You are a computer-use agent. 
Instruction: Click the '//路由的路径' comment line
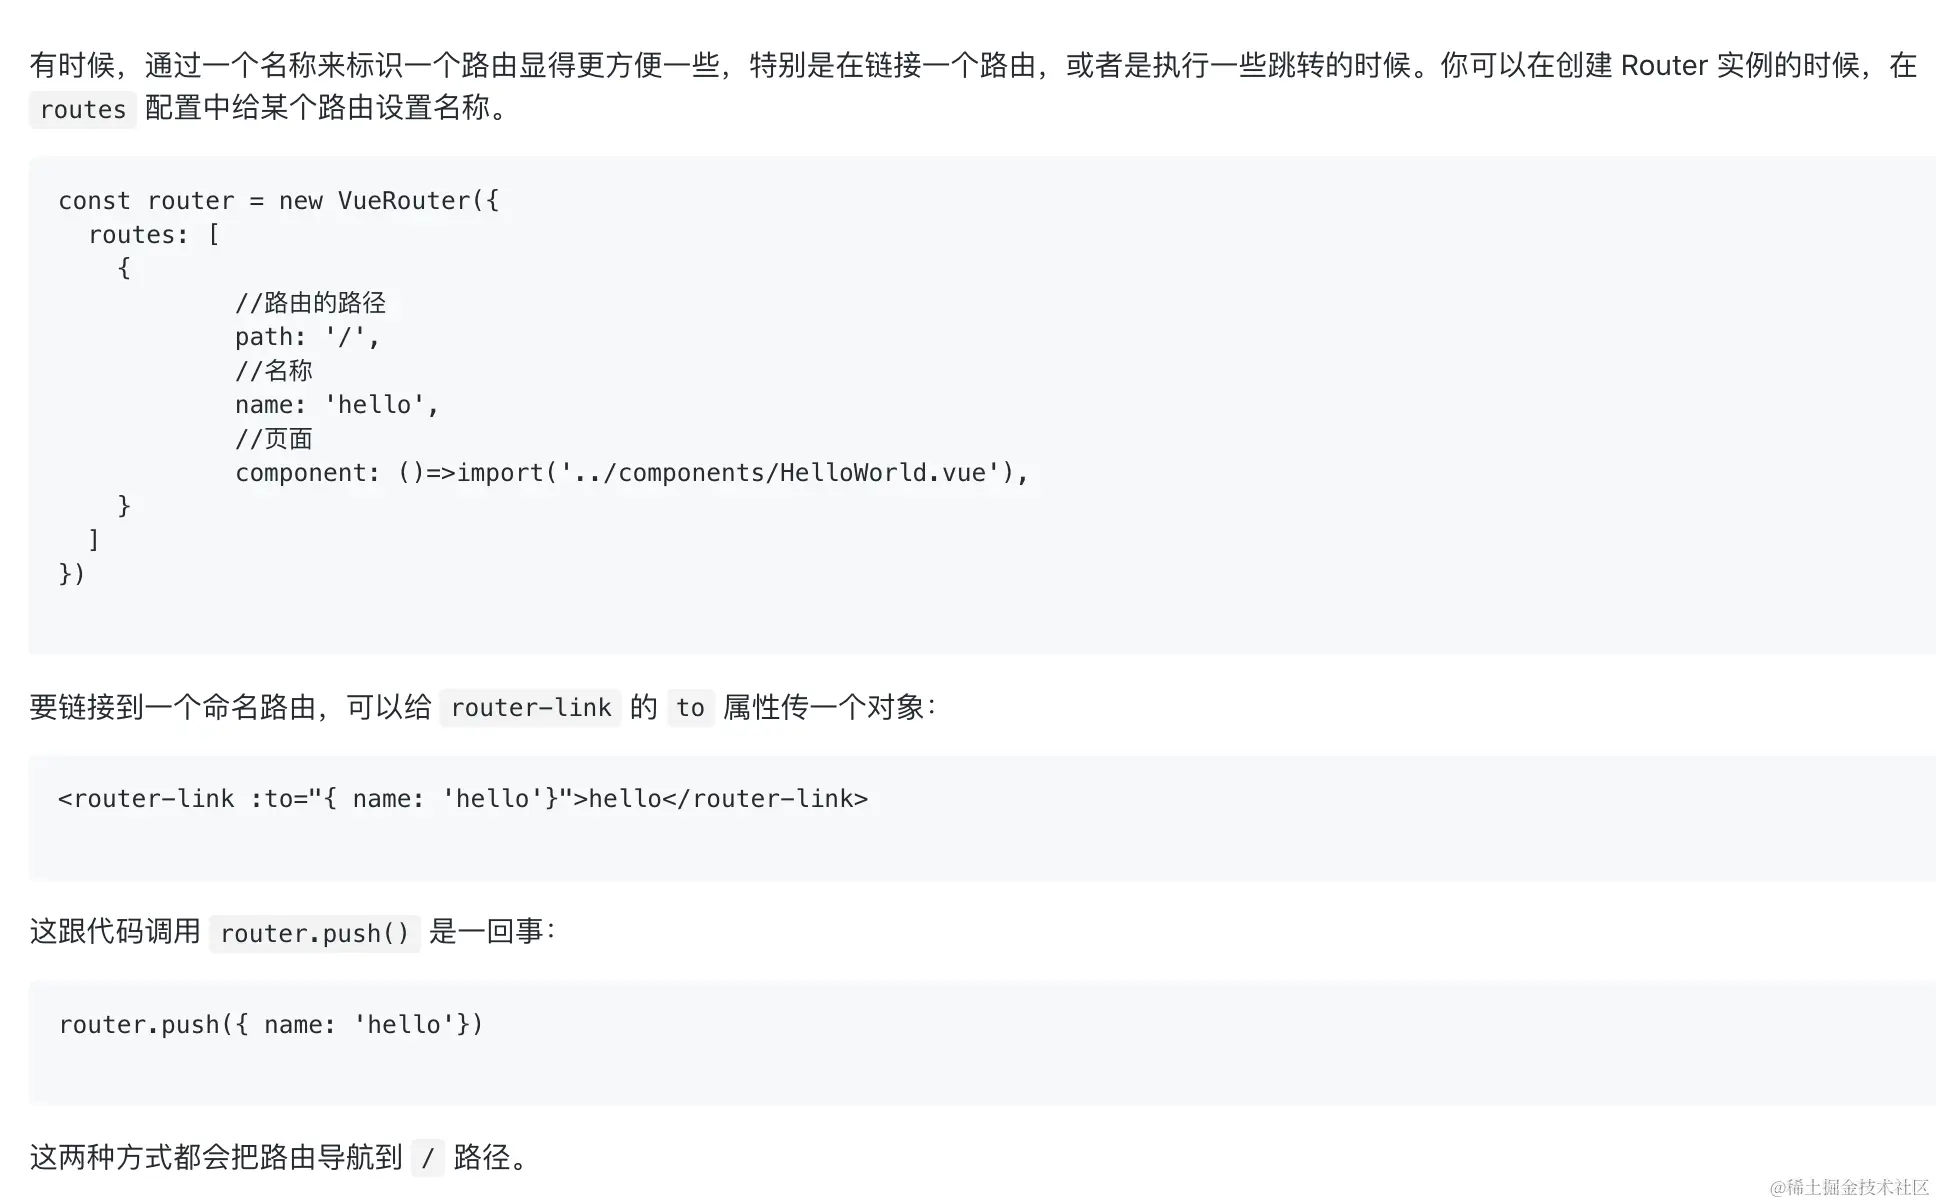tap(310, 303)
